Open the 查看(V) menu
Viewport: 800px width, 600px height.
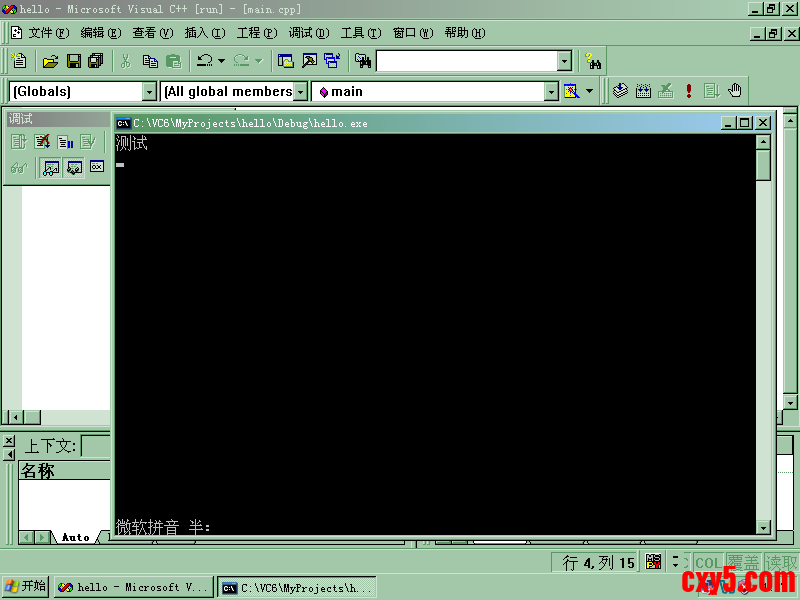click(153, 33)
